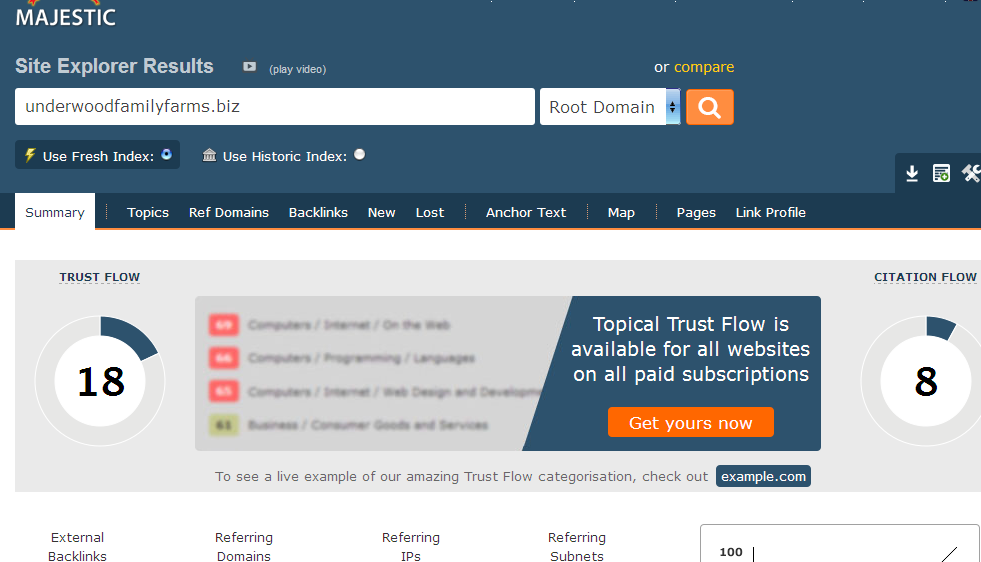Click the Referring Subnets label
Image resolution: width=981 pixels, height=562 pixels.
pyautogui.click(x=577, y=546)
